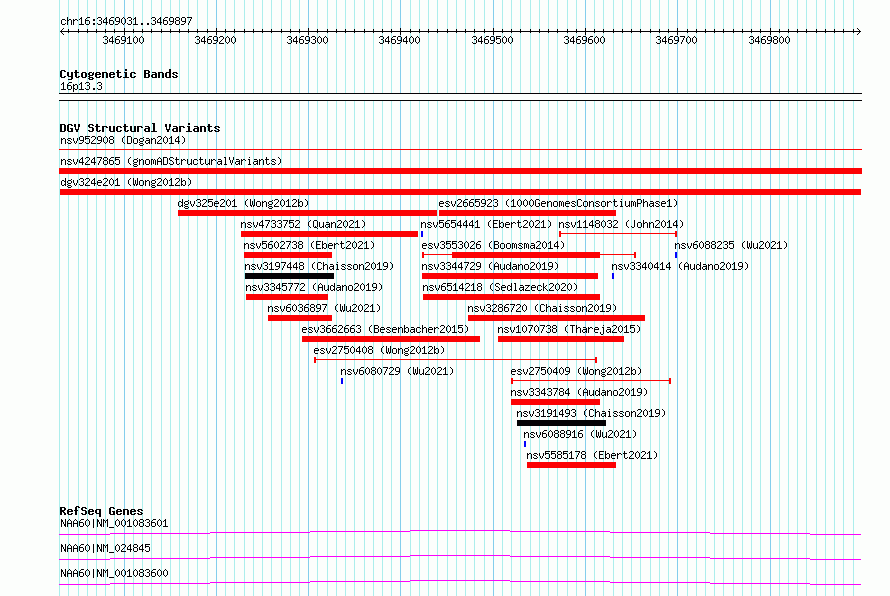This screenshot has width=890, height=596.
Task: Click the Cytogenetic Bands track title
Action: point(119,74)
